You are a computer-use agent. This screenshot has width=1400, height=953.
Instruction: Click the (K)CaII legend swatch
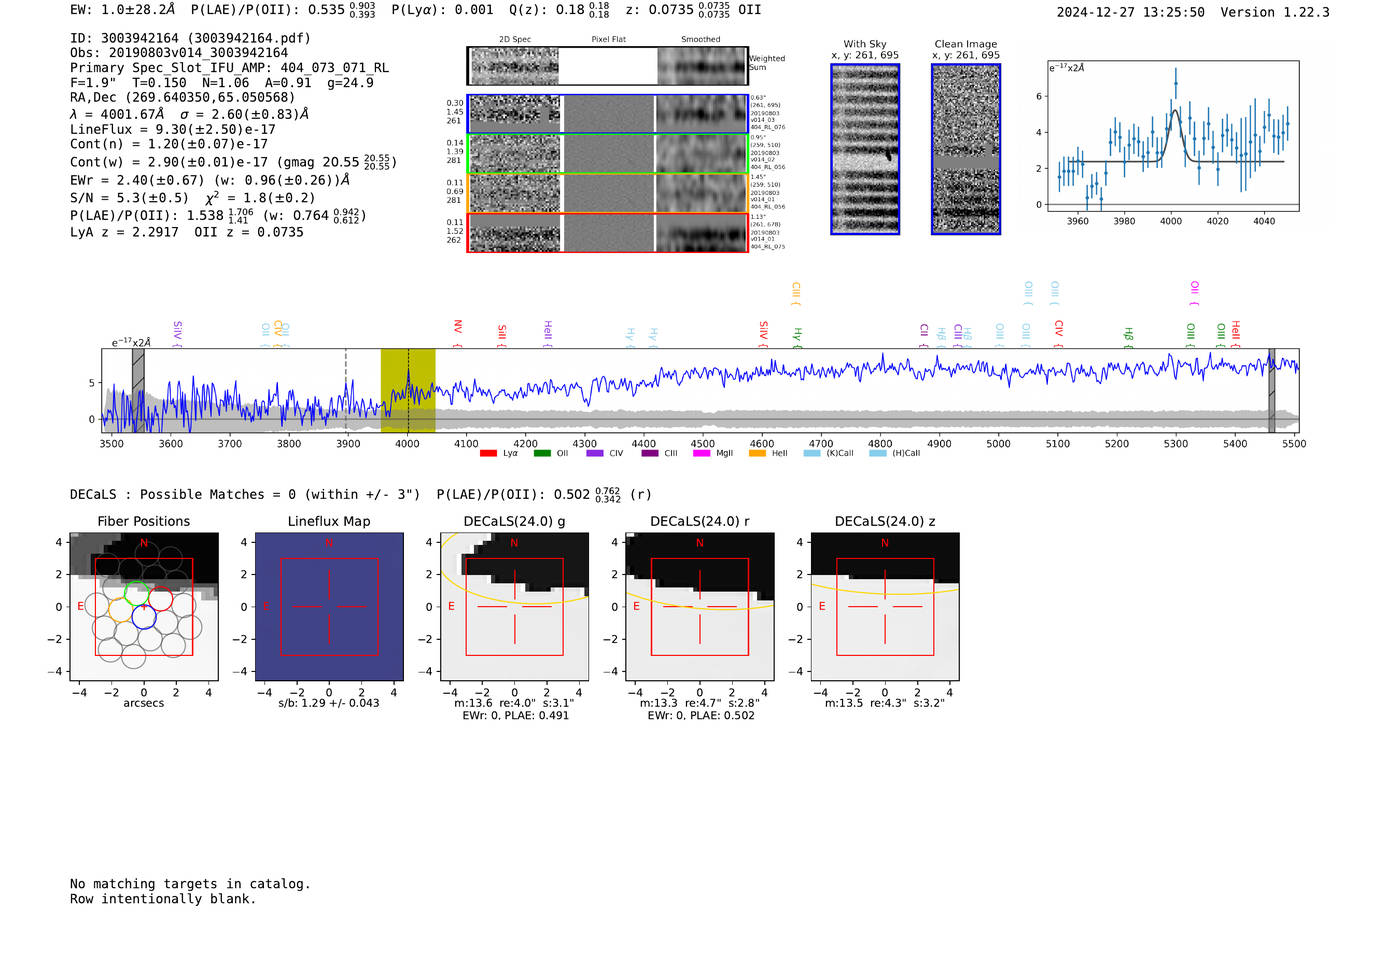pyautogui.click(x=812, y=453)
